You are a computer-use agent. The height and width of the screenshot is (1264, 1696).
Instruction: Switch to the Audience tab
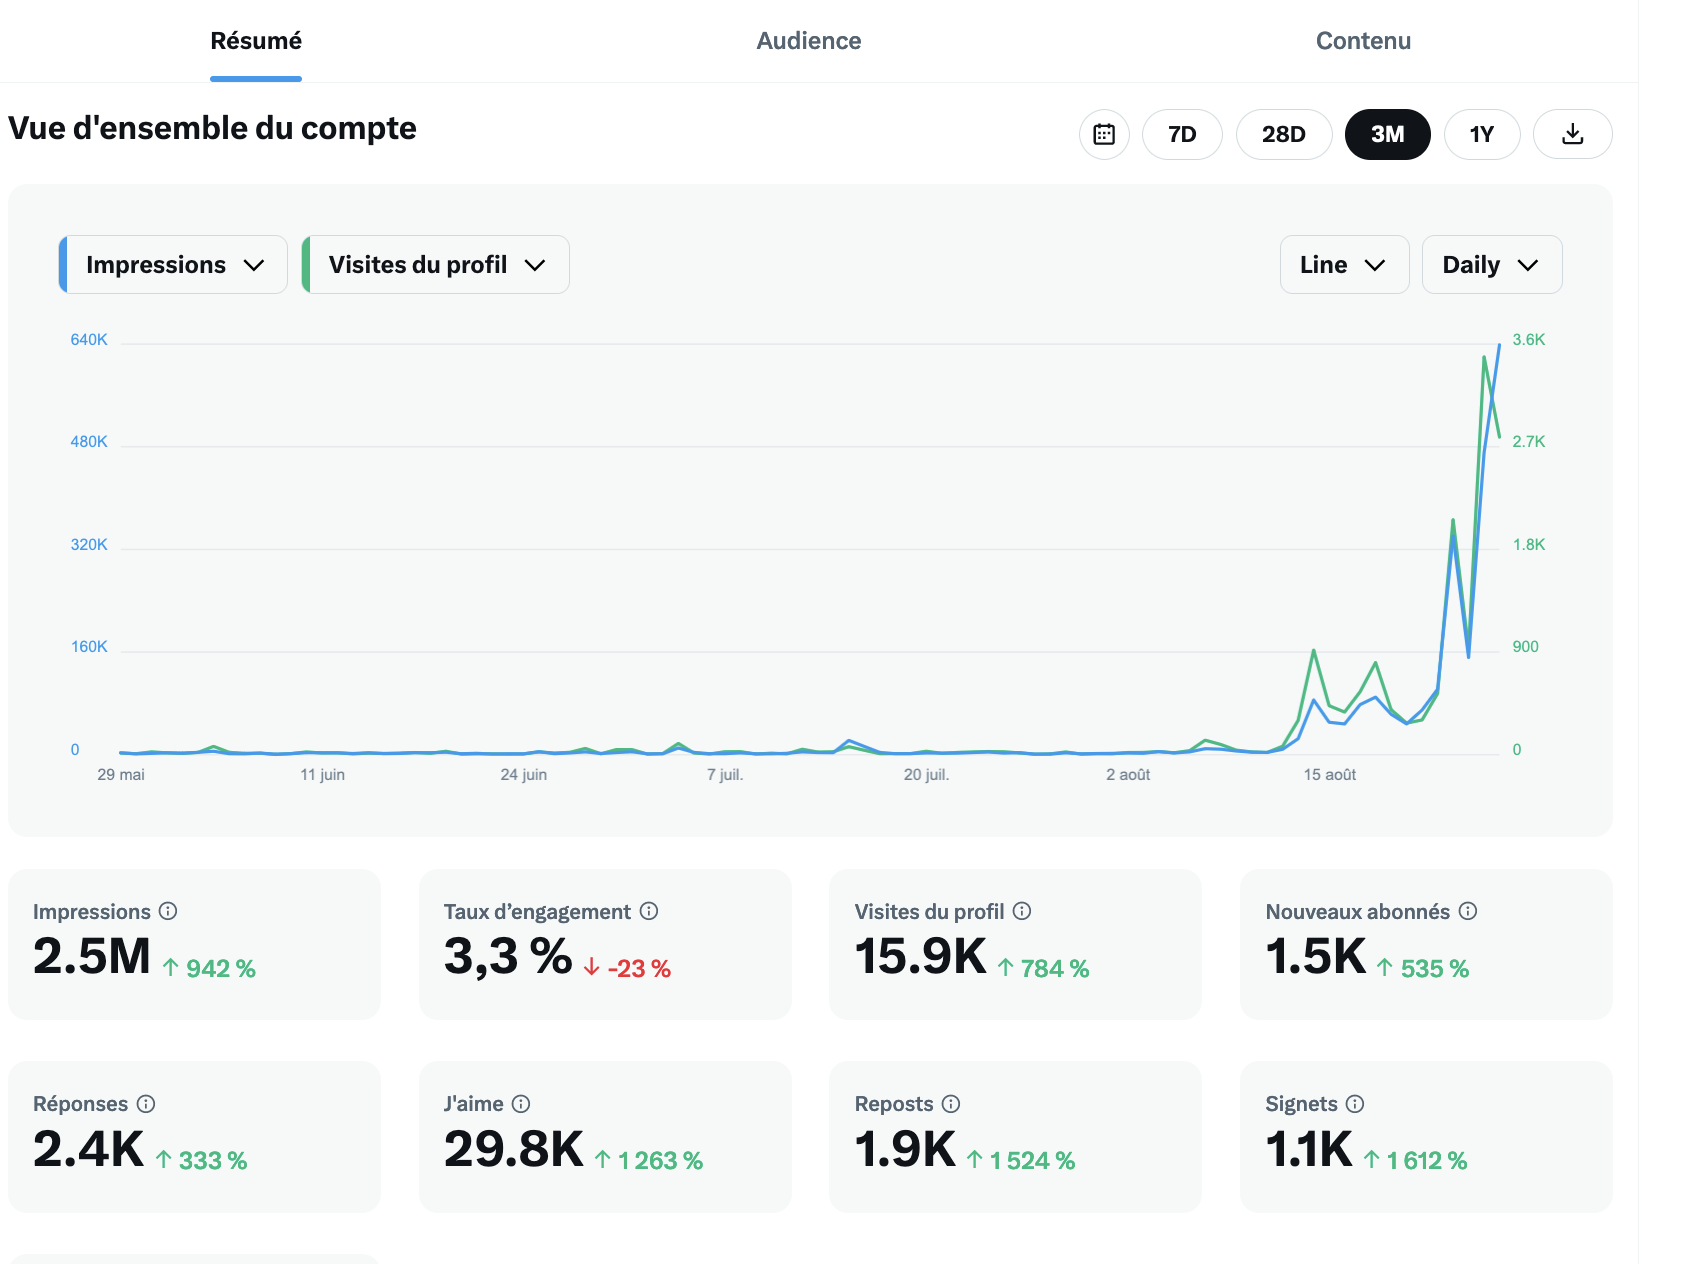808,41
